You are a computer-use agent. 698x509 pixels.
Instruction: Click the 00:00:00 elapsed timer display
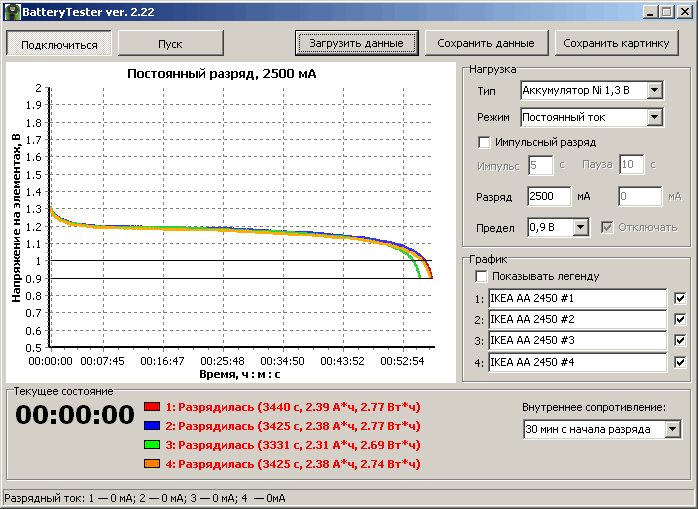75,415
